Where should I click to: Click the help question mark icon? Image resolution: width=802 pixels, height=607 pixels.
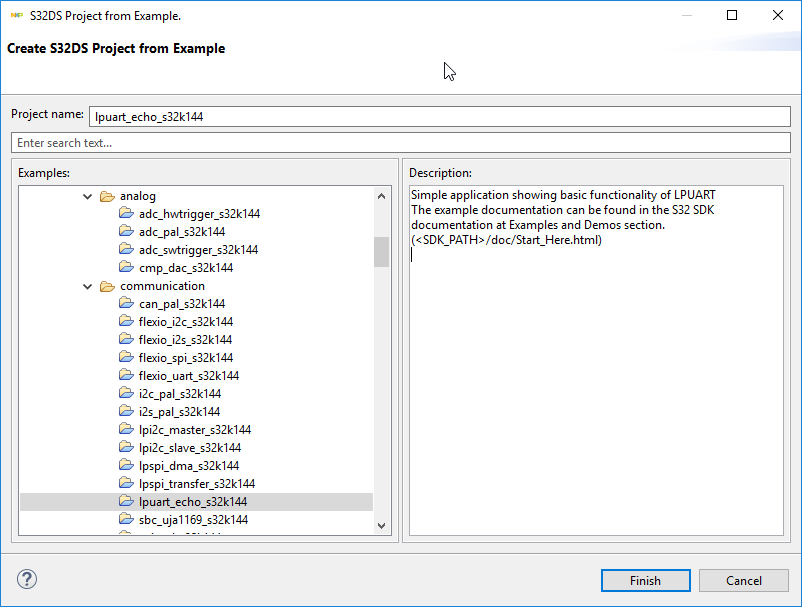[x=27, y=579]
